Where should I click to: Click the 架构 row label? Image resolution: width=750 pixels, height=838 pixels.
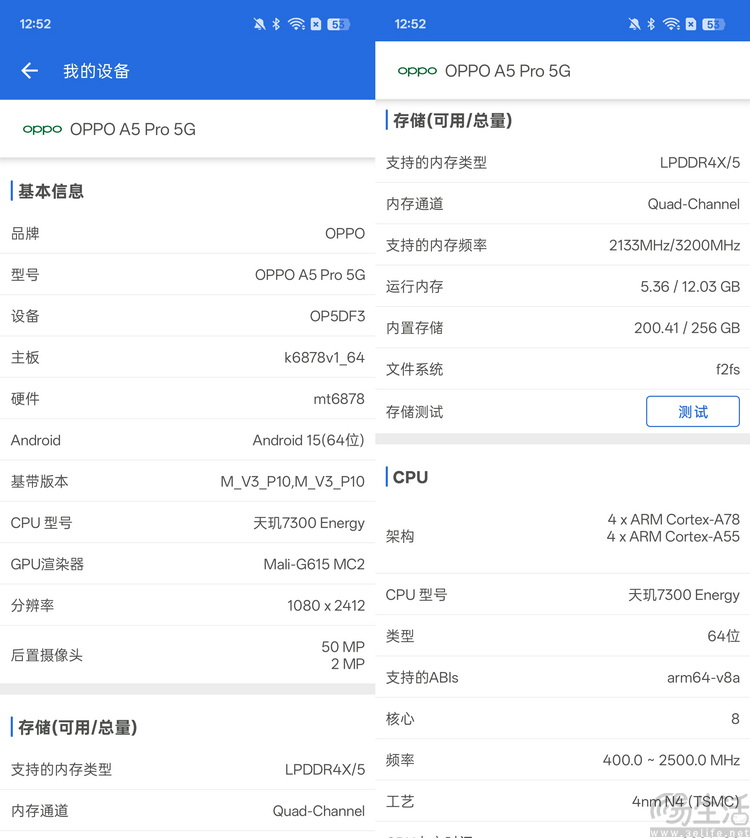click(400, 536)
